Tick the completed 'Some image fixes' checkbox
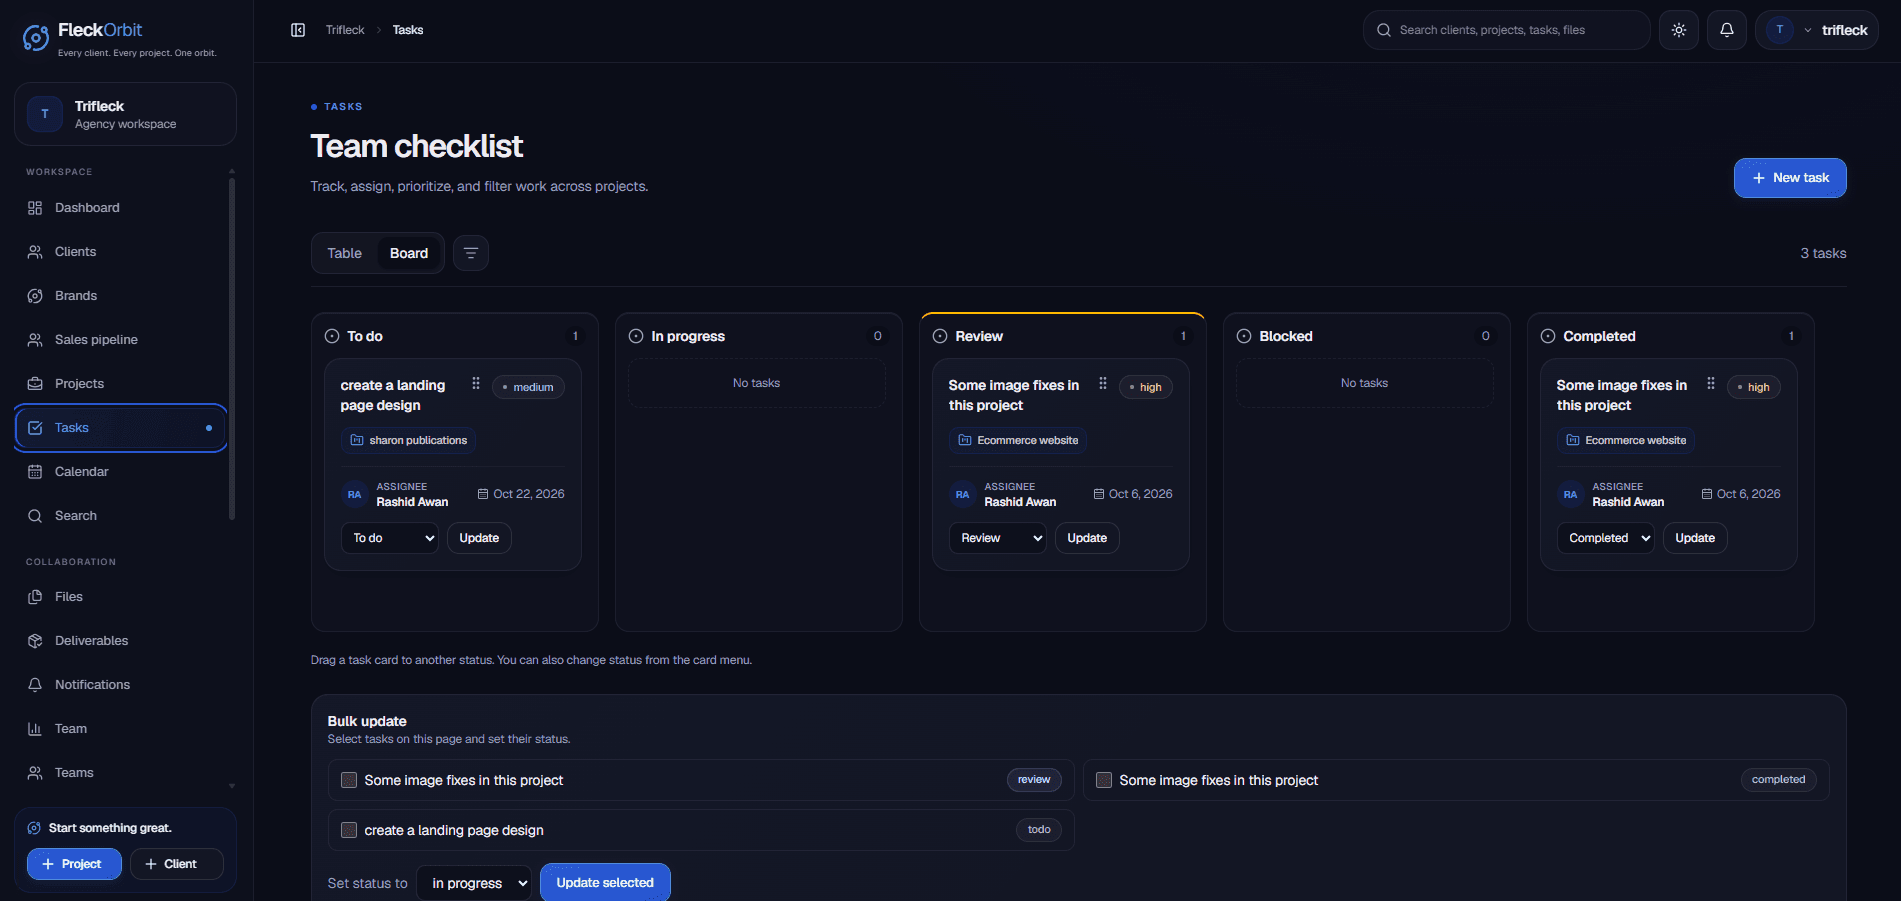 (1104, 780)
